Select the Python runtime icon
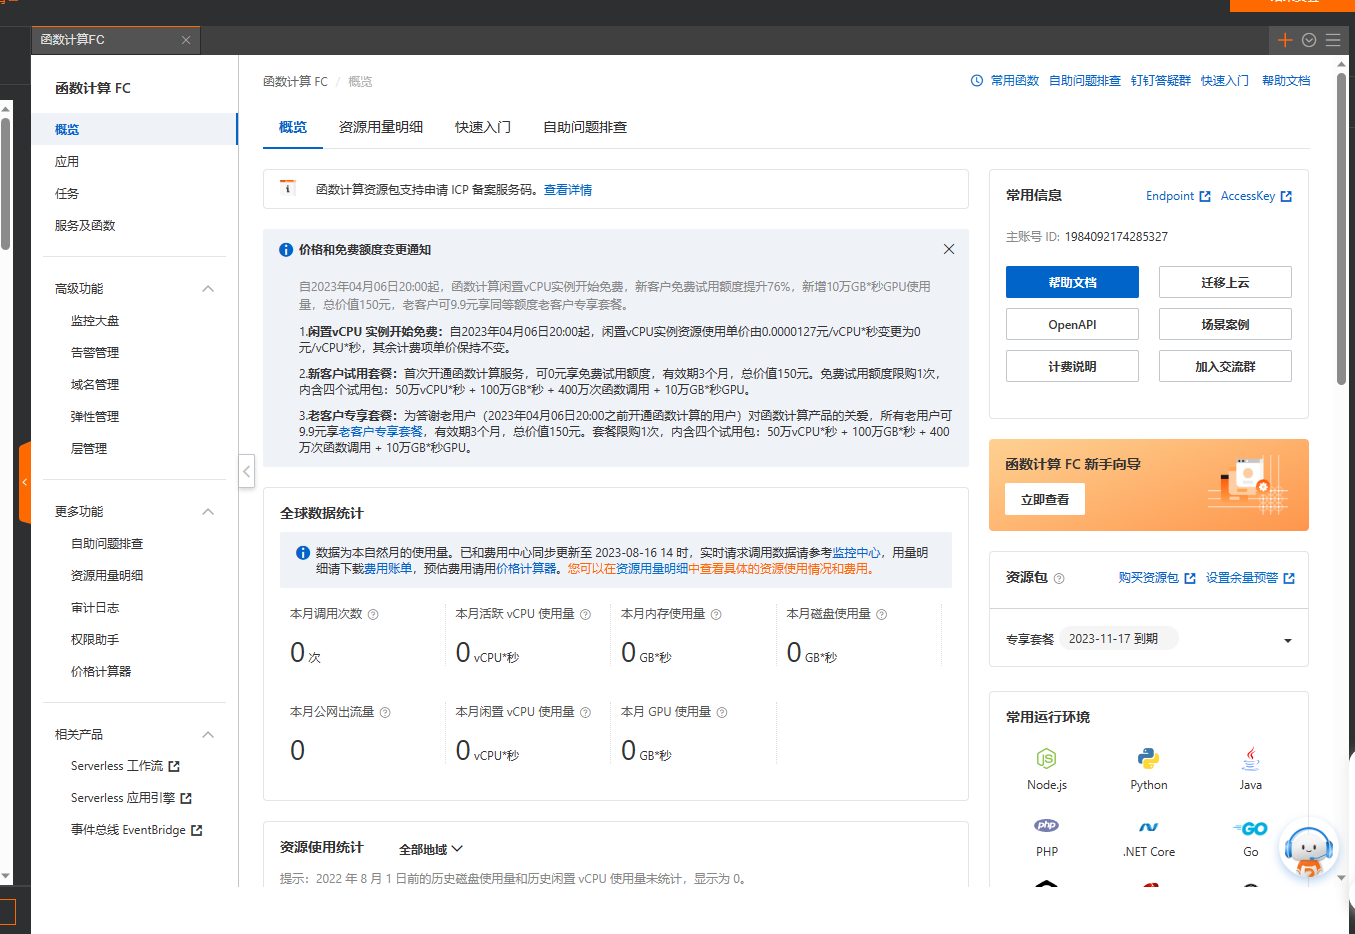Screen dimensions: 1355x934 coord(1148,758)
